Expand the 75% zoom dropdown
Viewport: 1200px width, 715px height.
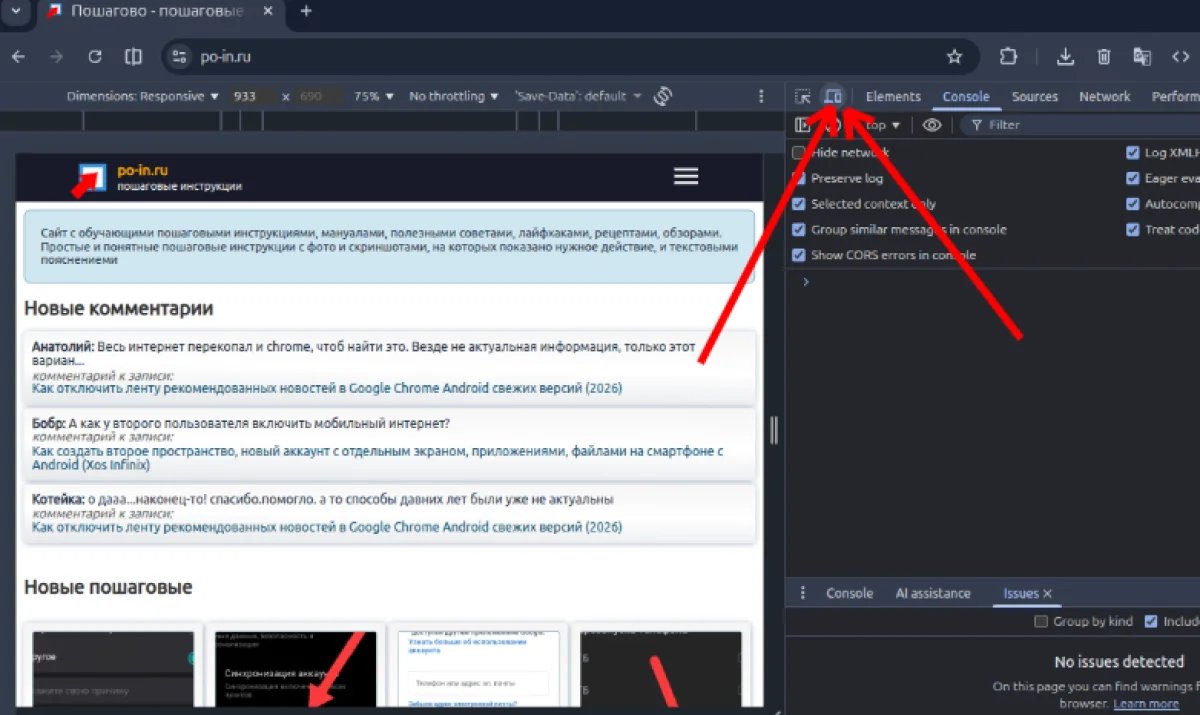point(374,97)
